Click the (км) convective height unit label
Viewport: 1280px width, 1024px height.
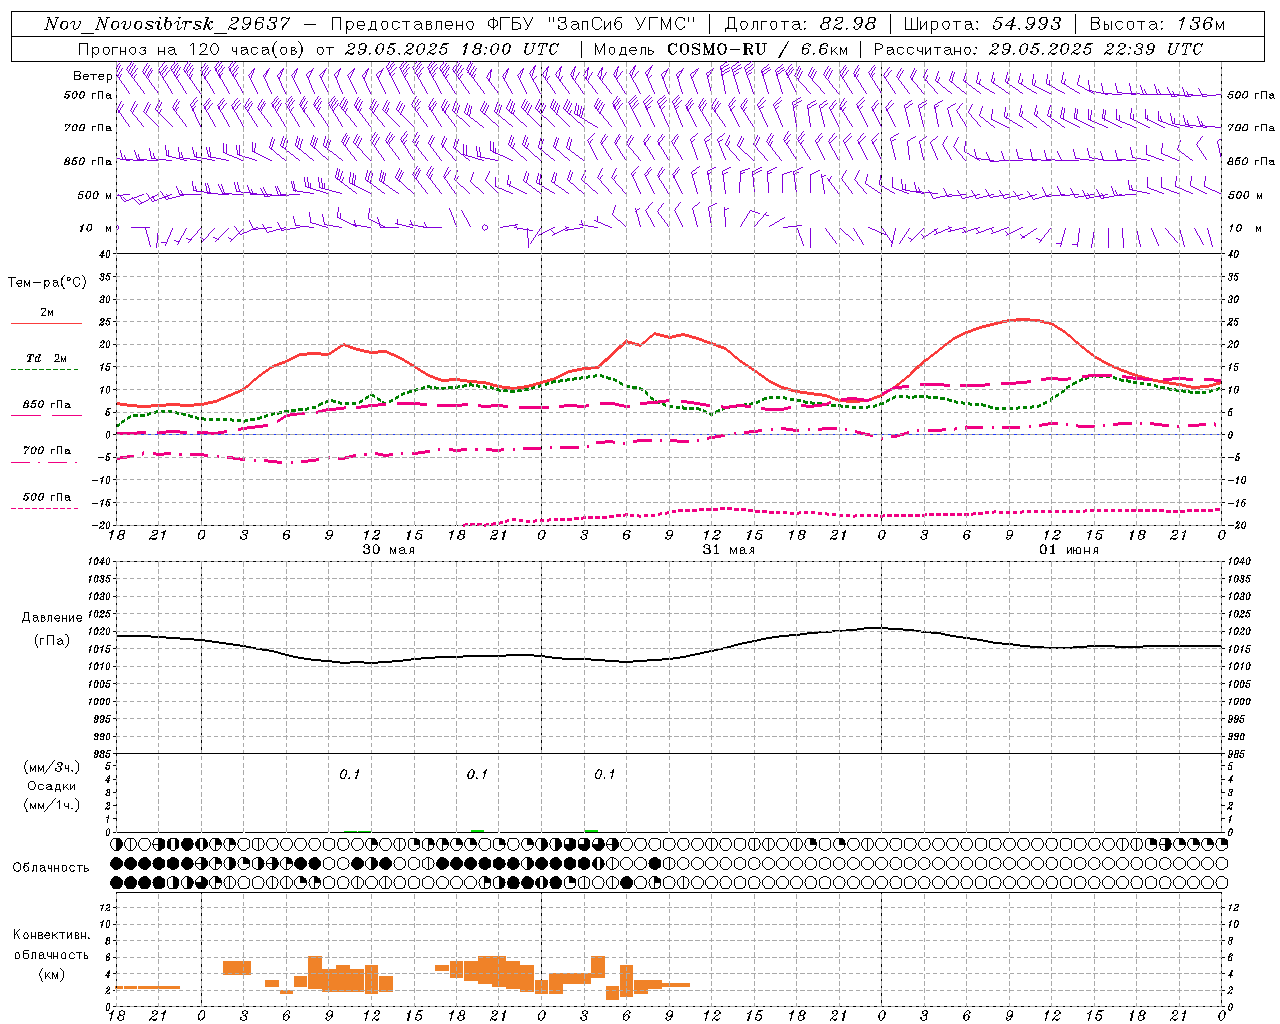(51, 973)
